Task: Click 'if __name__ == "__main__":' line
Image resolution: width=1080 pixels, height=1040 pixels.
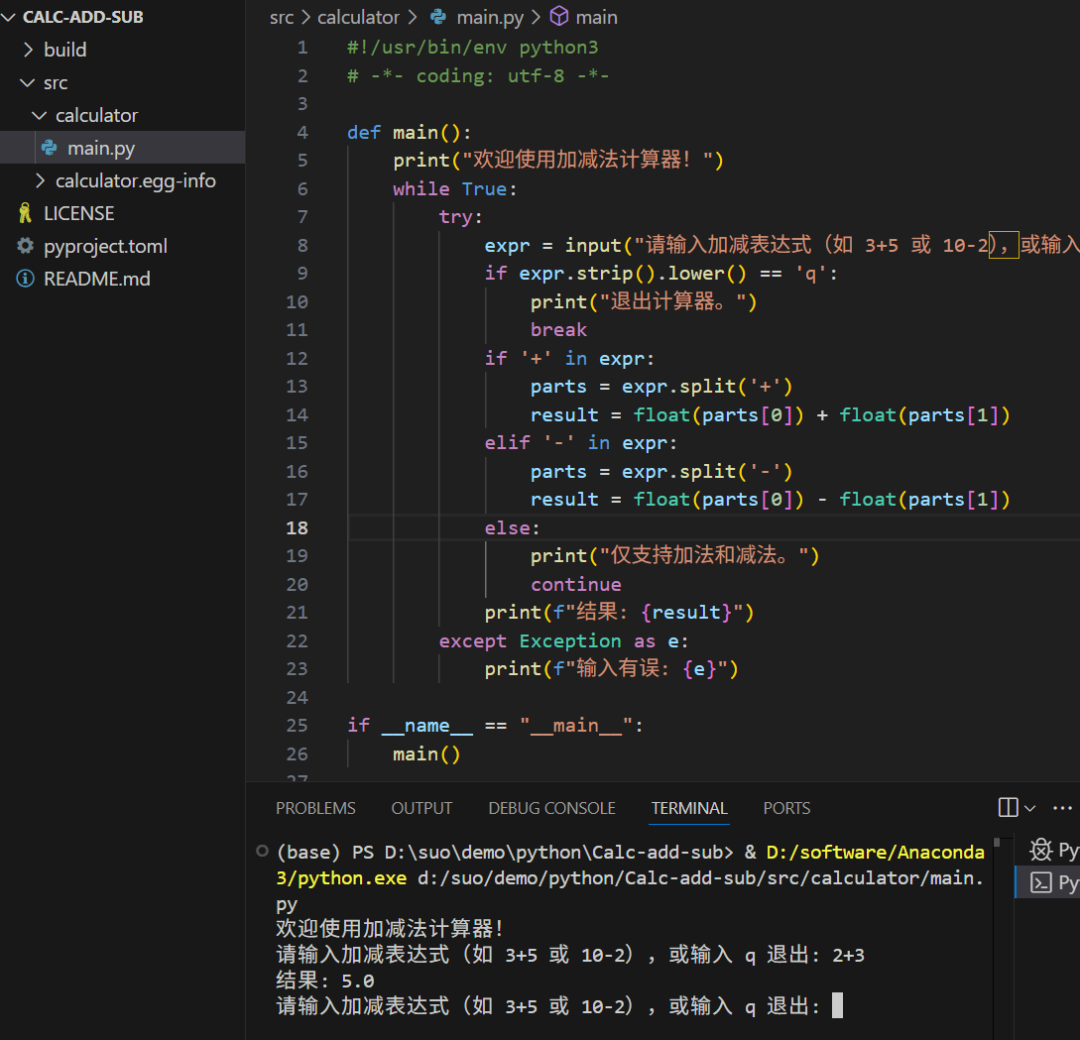Action: click(x=495, y=726)
